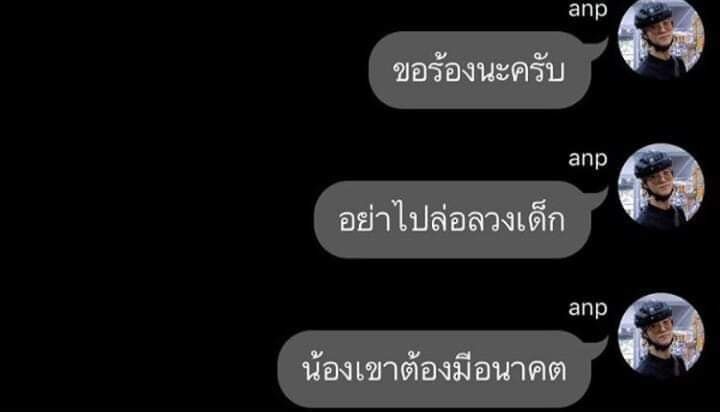Select the 'ขอร้องนะครับ' message bubble
The height and width of the screenshot is (412, 720).
pos(480,70)
